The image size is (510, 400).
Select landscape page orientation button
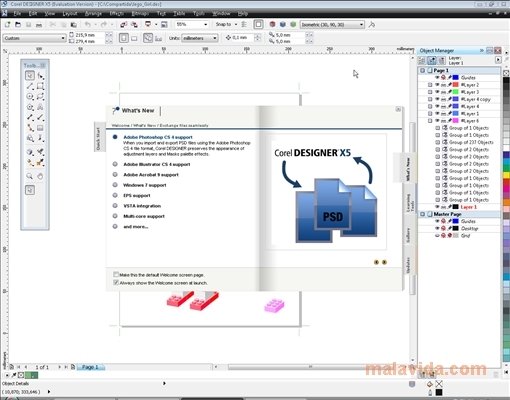pos(134,38)
